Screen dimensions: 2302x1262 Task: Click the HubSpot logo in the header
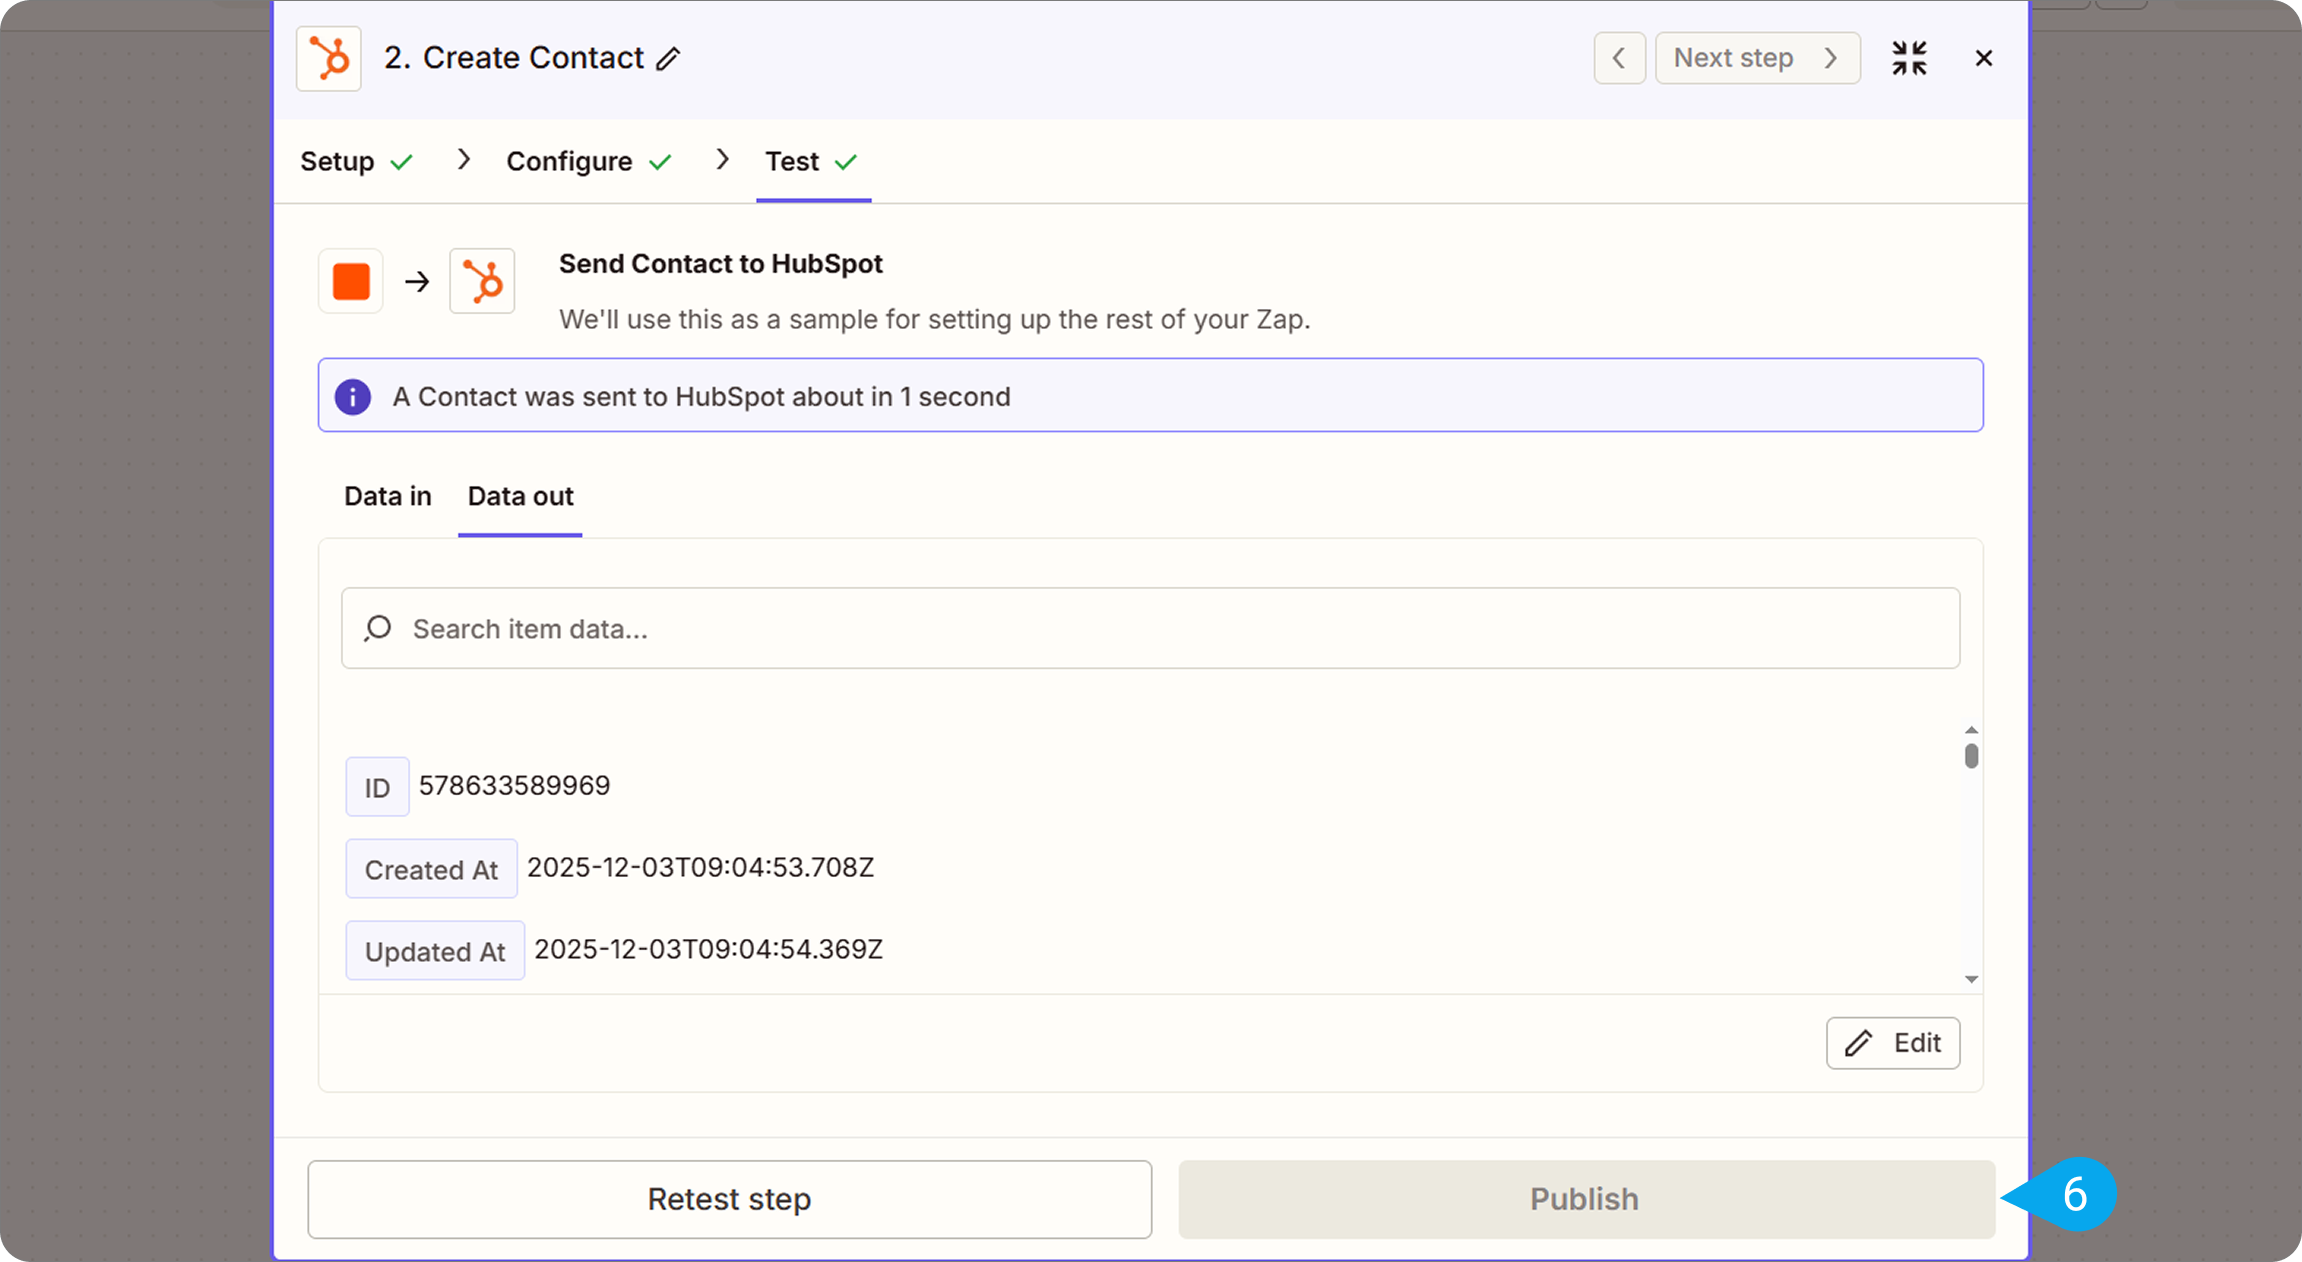[329, 58]
